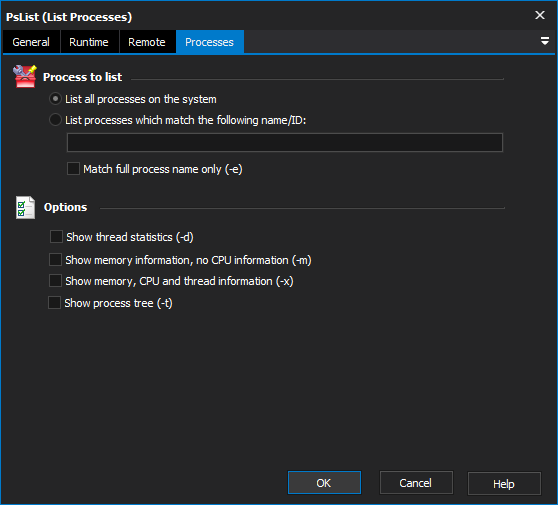The image size is (558, 505).
Task: Select the Processes tab
Action: coord(210,42)
